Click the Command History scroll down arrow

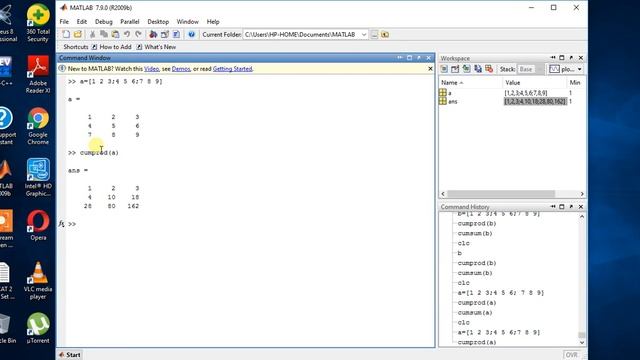pyautogui.click(x=582, y=343)
